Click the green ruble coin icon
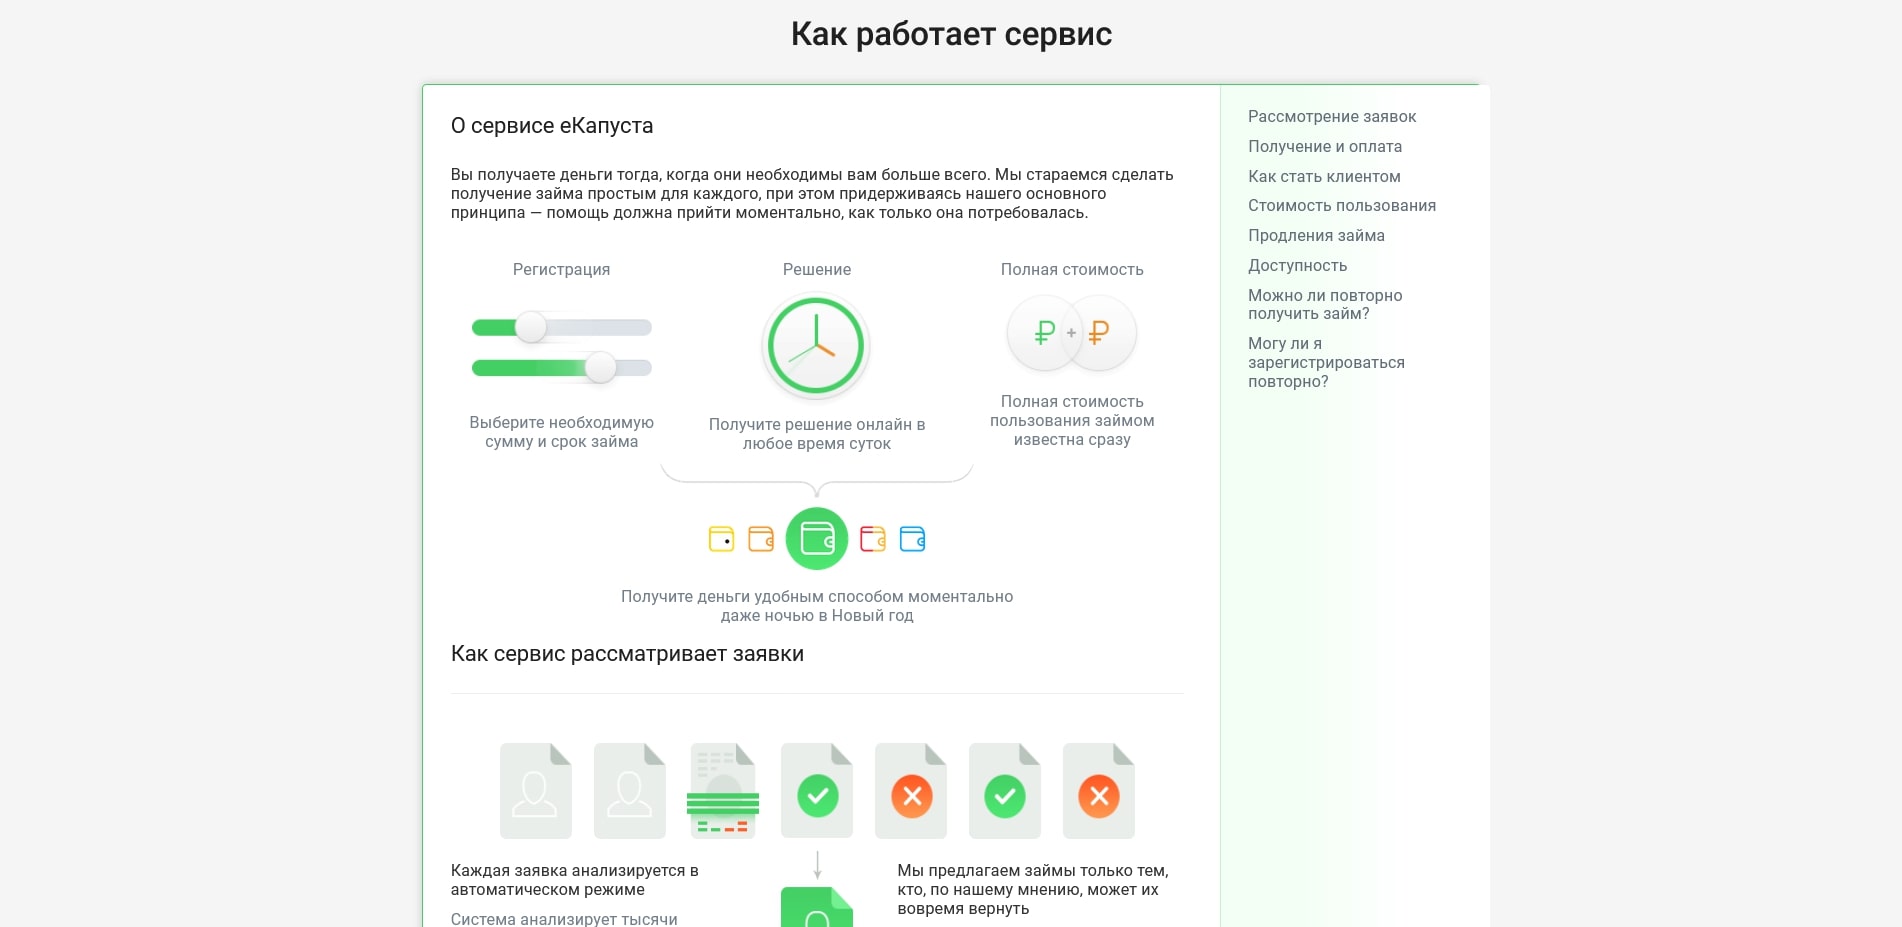The image size is (1902, 927). click(x=1043, y=332)
